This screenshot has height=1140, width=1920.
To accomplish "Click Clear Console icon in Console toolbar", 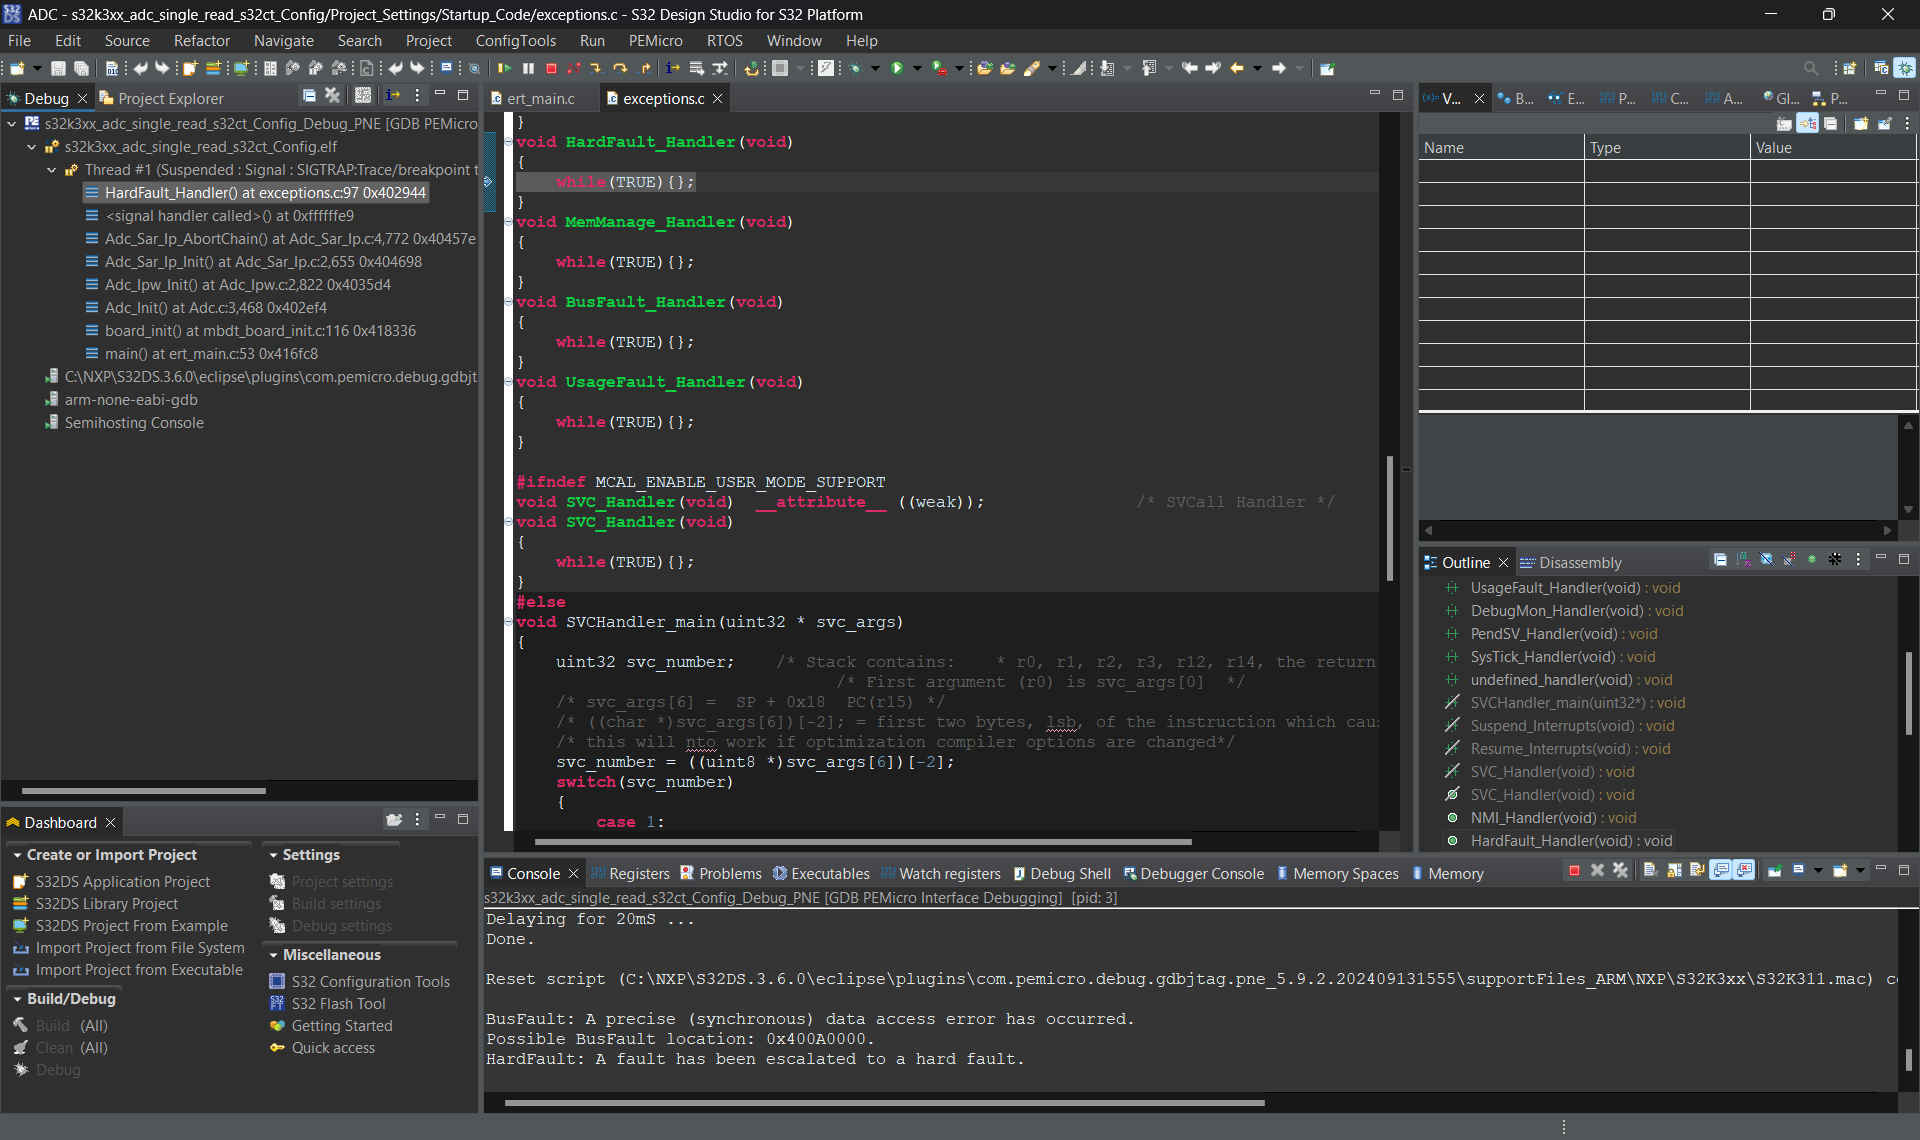I will tap(1650, 871).
